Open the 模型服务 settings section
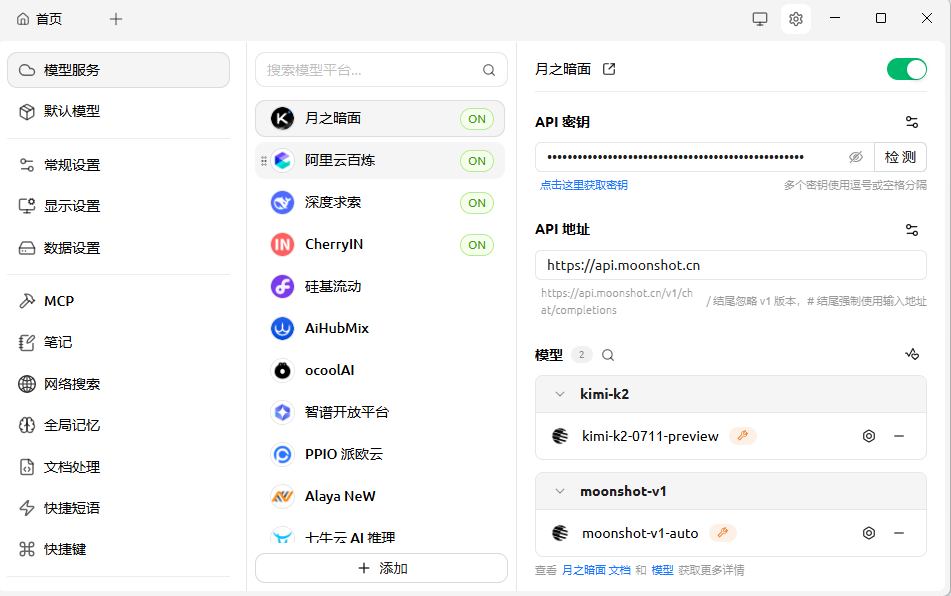Image resolution: width=951 pixels, height=596 pixels. (x=118, y=70)
